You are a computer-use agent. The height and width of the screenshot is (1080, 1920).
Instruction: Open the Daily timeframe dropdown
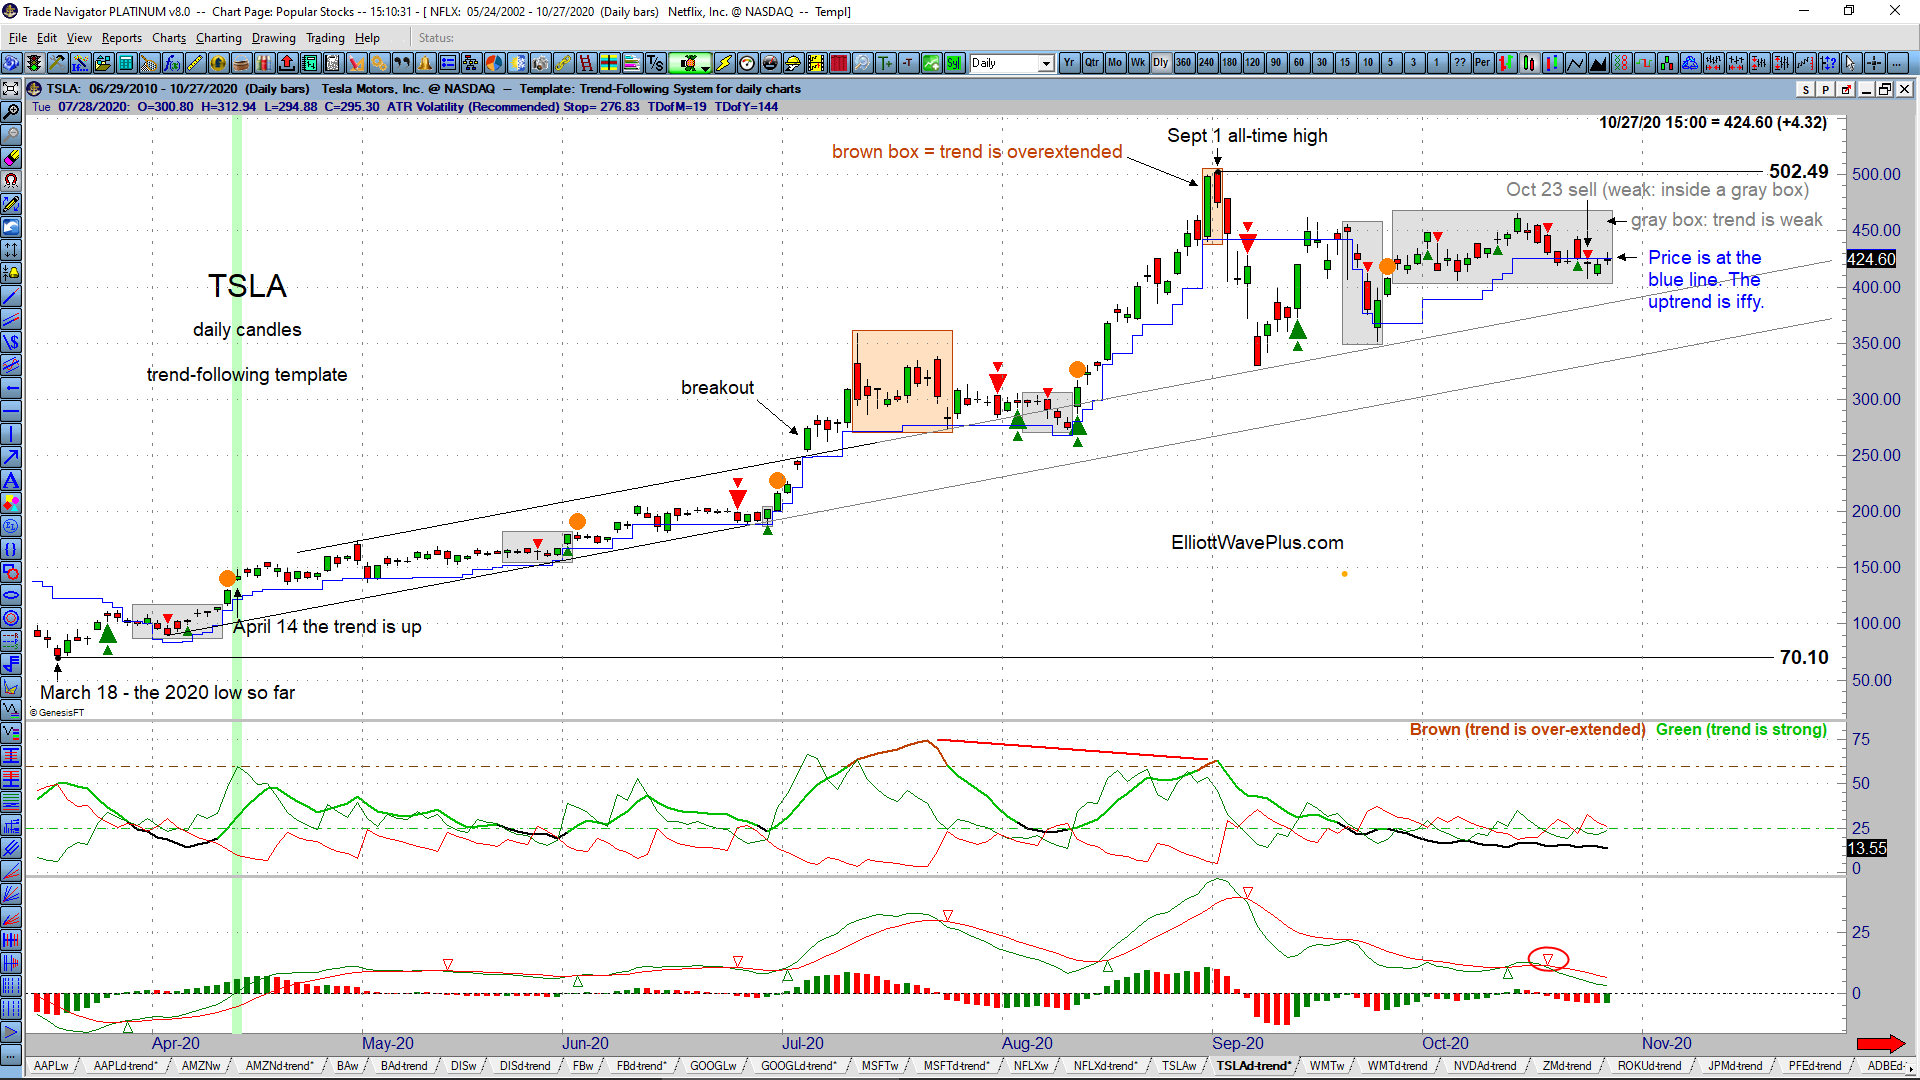[1046, 63]
